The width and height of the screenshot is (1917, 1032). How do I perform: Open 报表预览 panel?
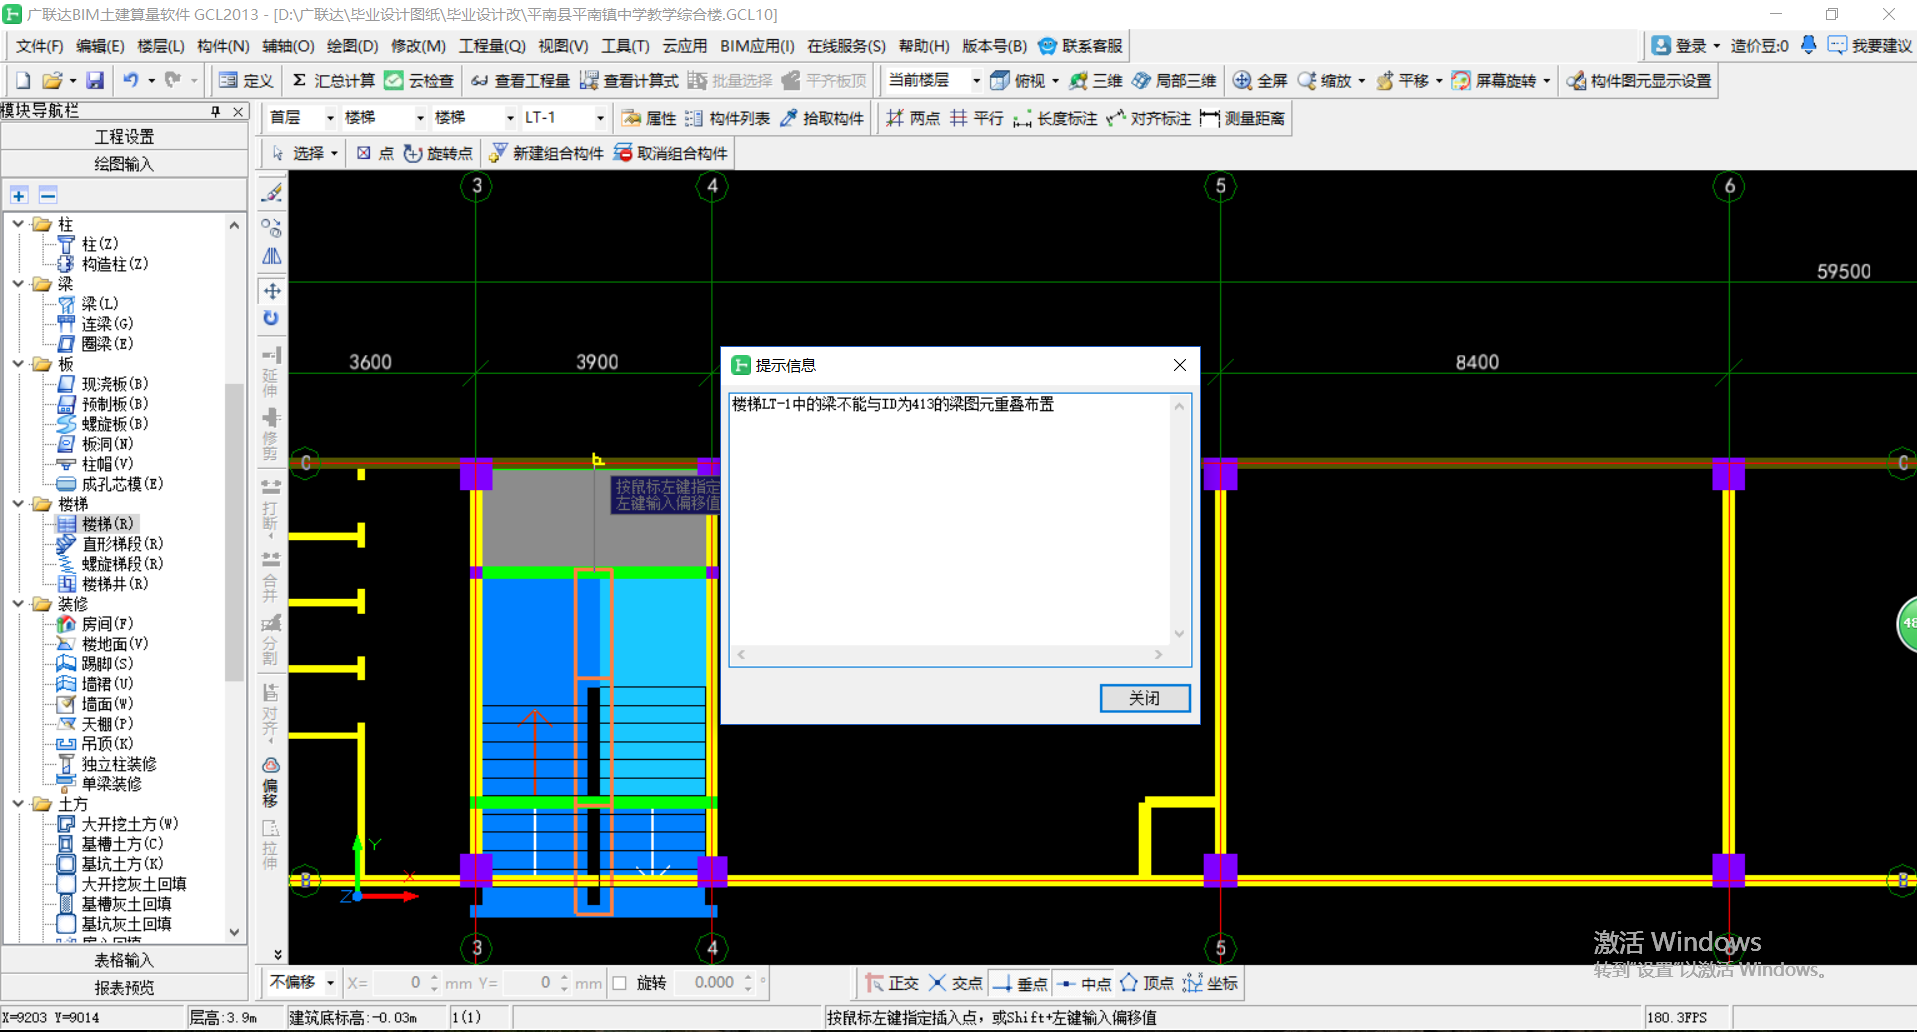tap(124, 988)
